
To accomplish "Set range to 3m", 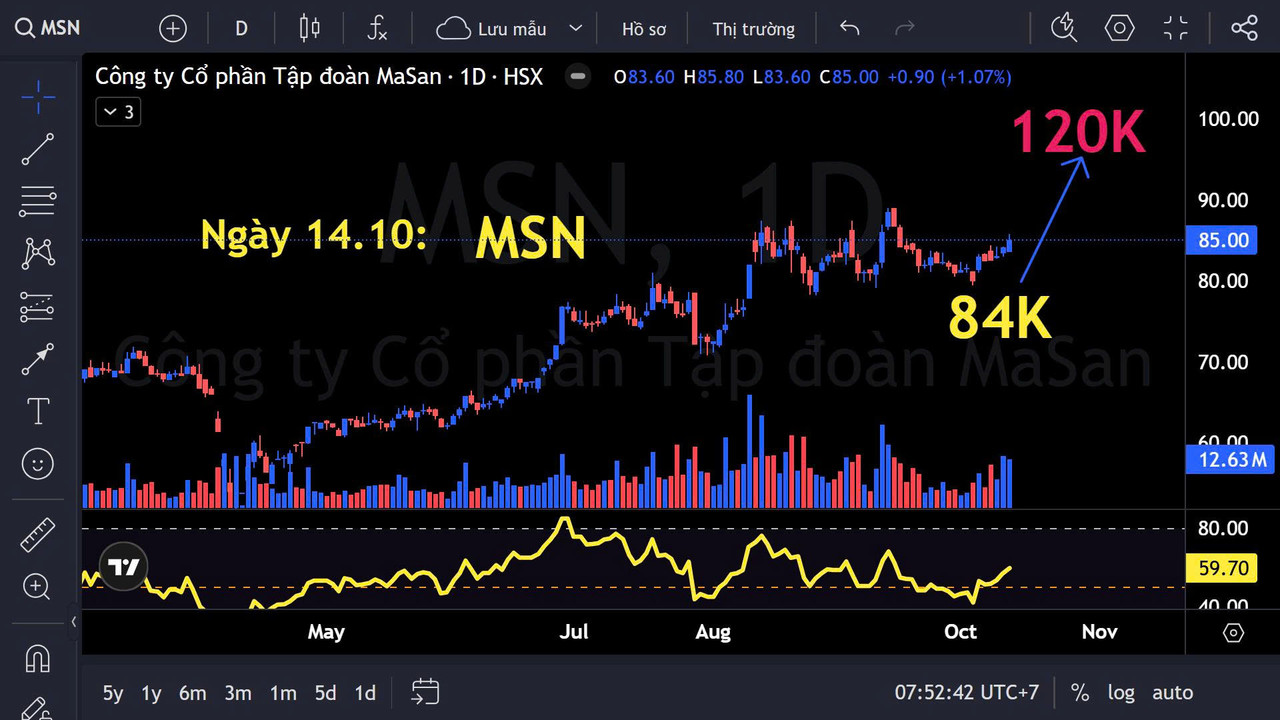I will coord(238,692).
